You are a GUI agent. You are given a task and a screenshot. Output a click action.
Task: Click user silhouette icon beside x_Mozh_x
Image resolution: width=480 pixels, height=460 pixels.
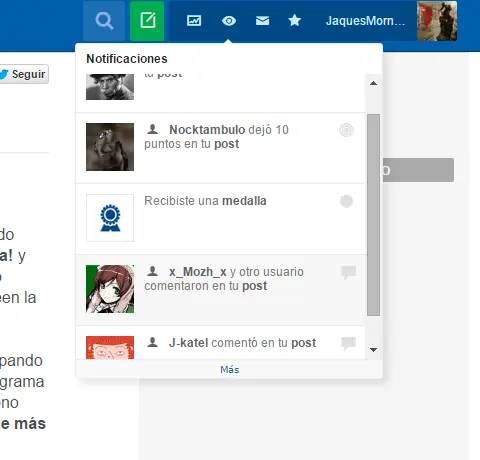tap(153, 271)
